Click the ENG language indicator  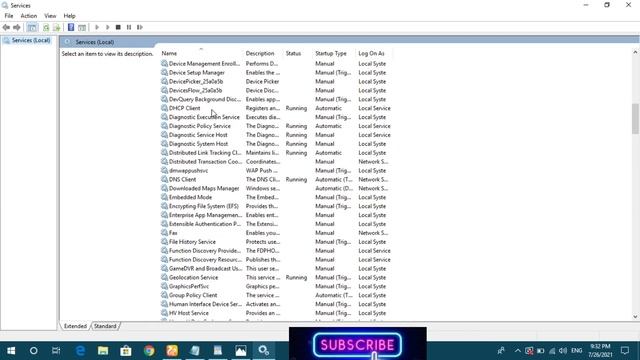(x=576, y=351)
